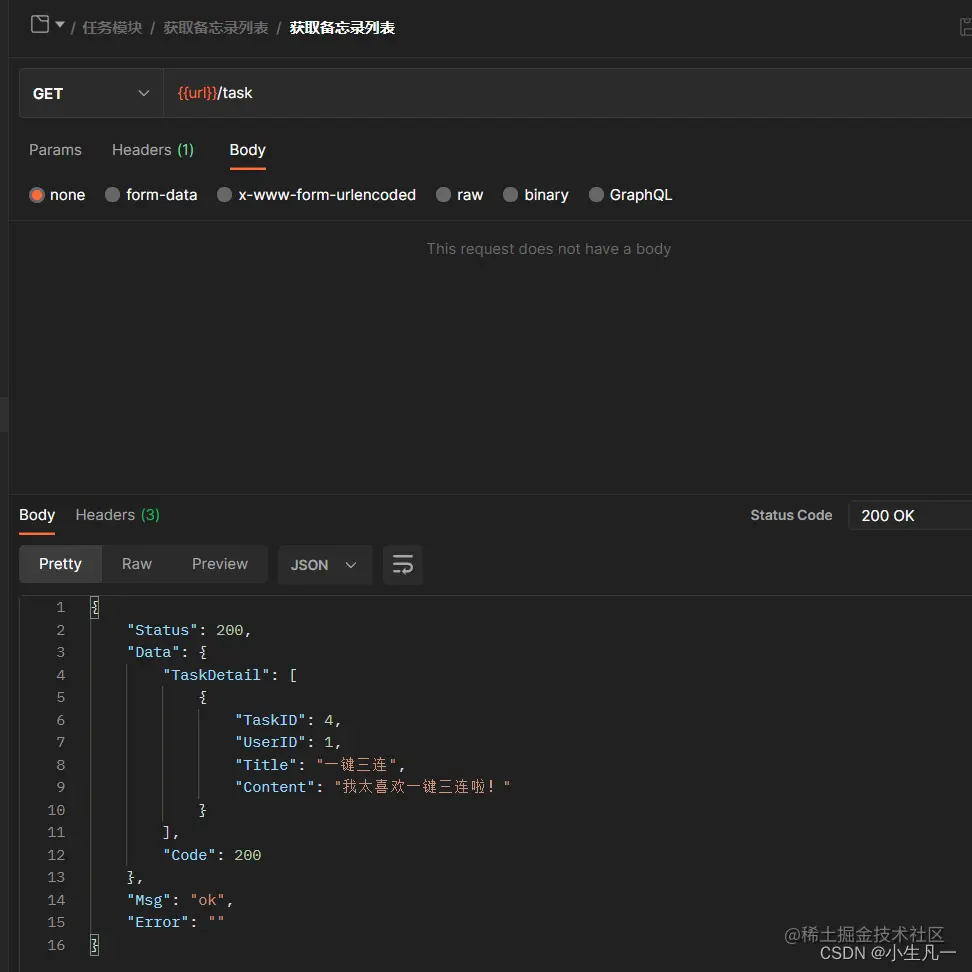Image resolution: width=972 pixels, height=972 pixels.
Task: Switch to the request Headers (1) tab
Action: pyautogui.click(x=152, y=150)
